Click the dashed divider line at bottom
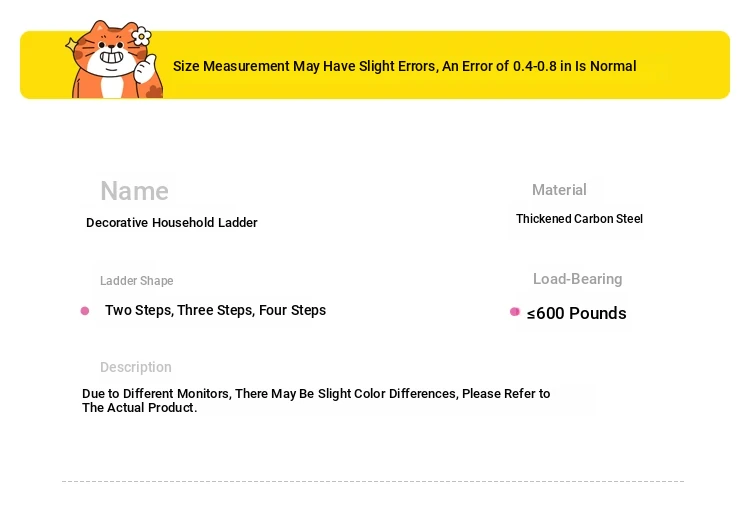The width and height of the screenshot is (750, 516). coord(373,482)
